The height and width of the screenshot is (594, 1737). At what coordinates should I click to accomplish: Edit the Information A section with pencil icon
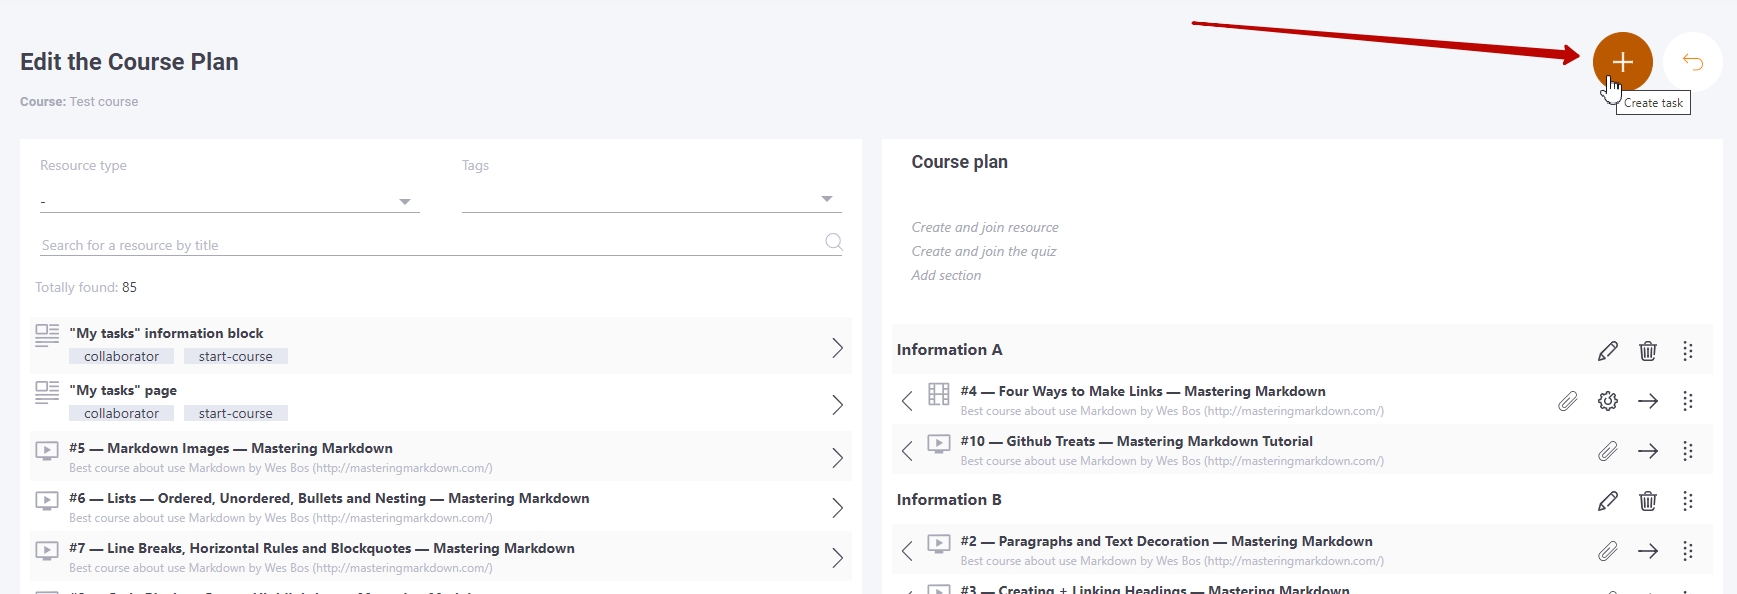click(x=1608, y=350)
